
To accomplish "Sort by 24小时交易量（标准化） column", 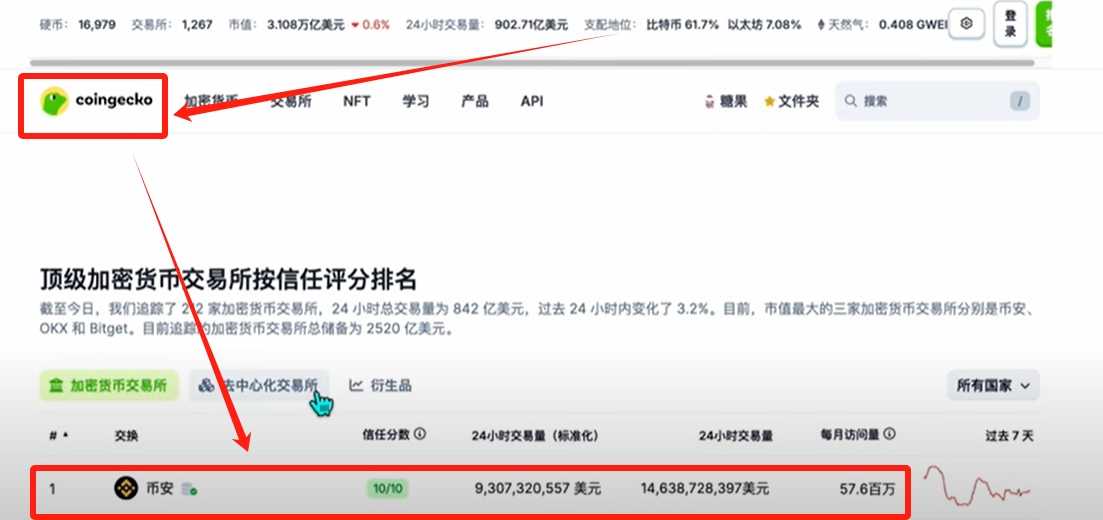I will 535,436.
